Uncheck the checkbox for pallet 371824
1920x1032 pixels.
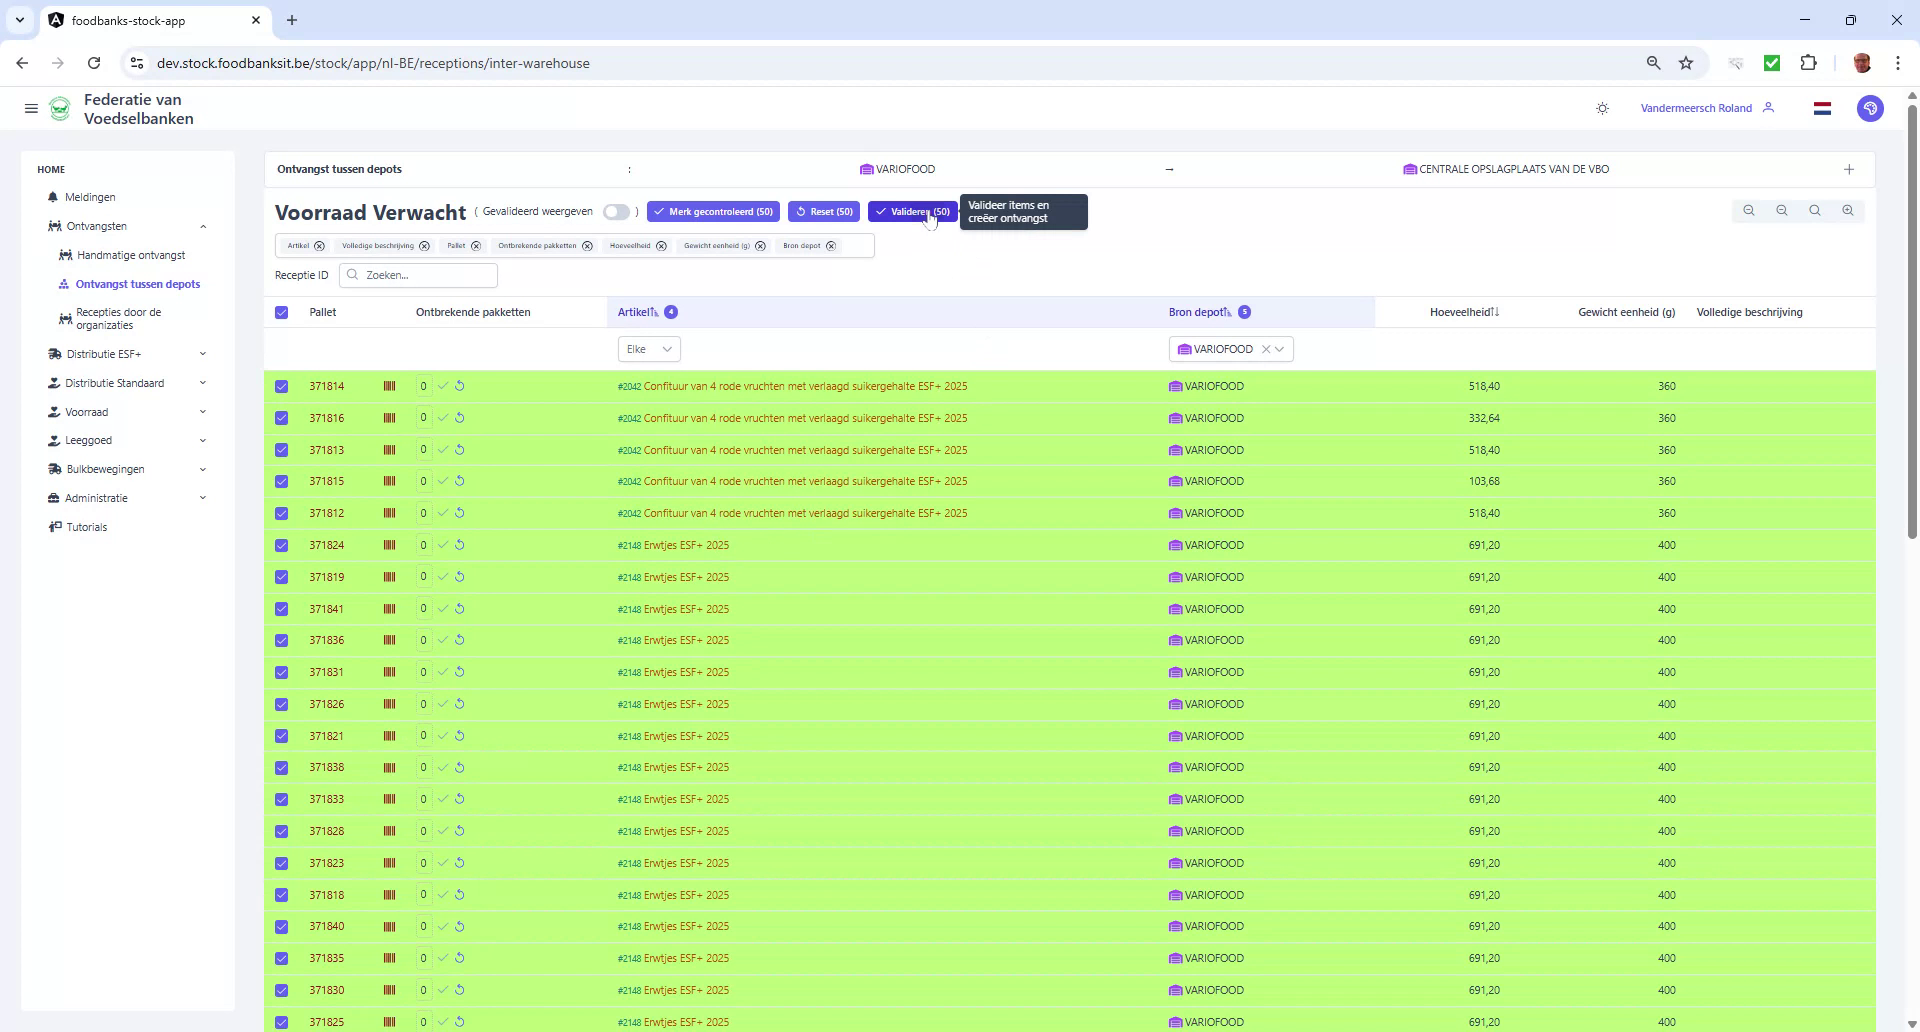coord(281,545)
